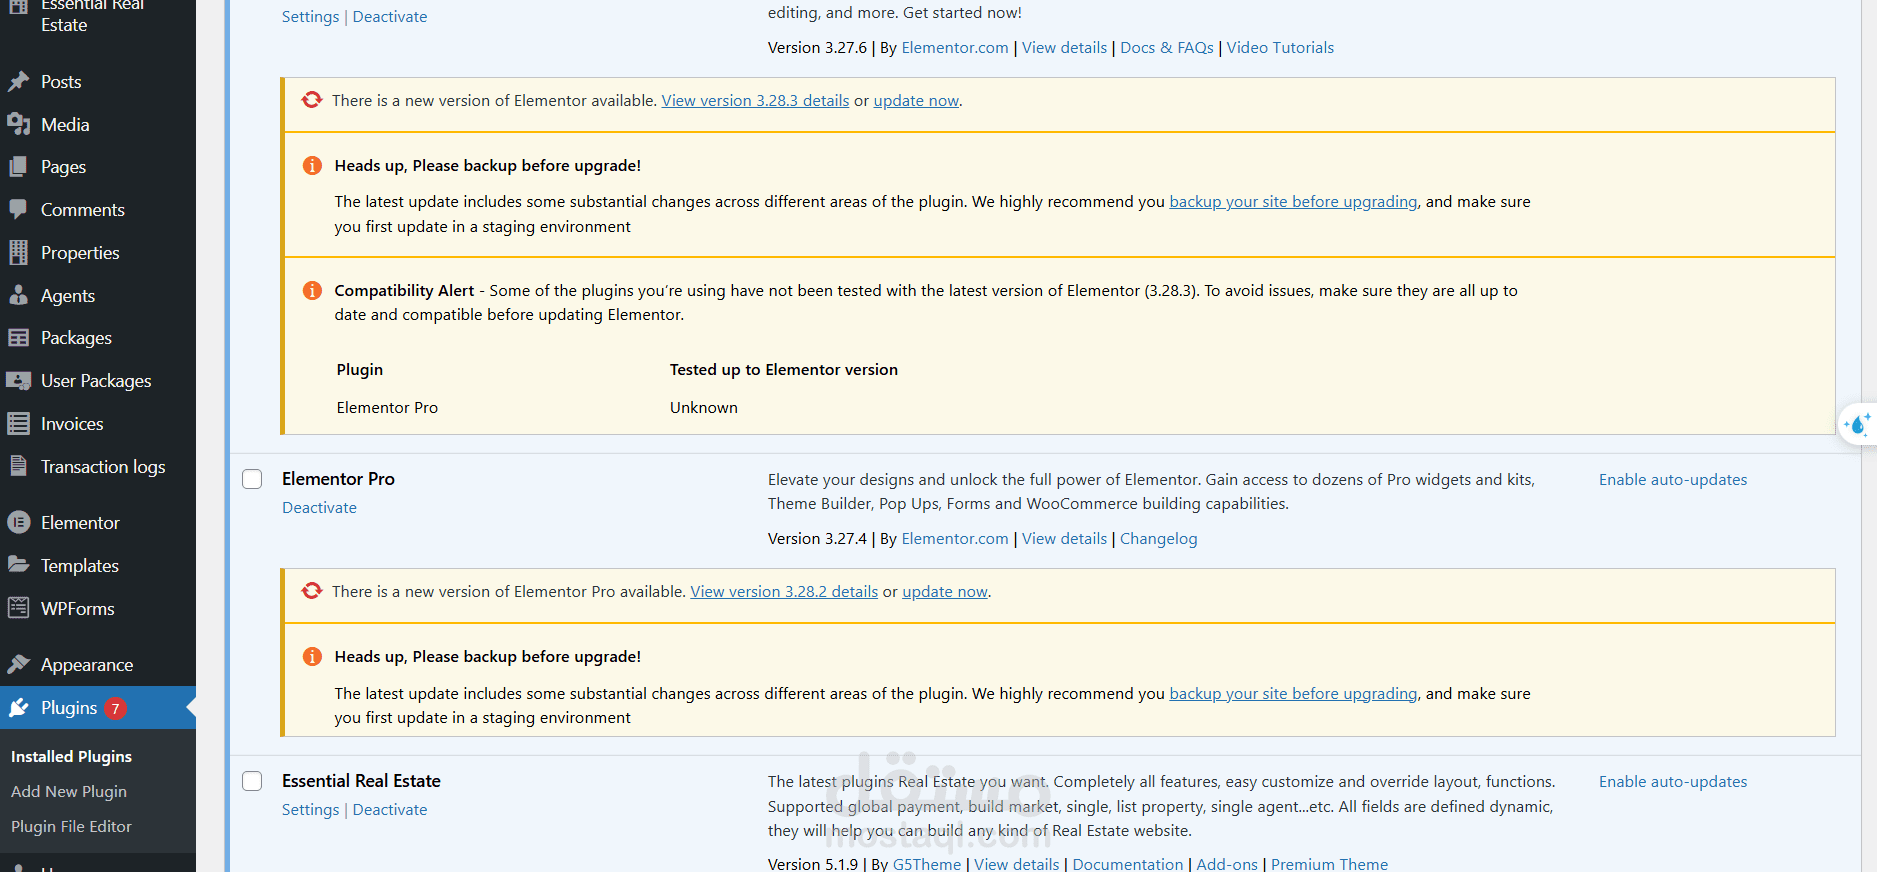Open Elementor Docs & FAQs link
The height and width of the screenshot is (872, 1877).
click(x=1167, y=48)
